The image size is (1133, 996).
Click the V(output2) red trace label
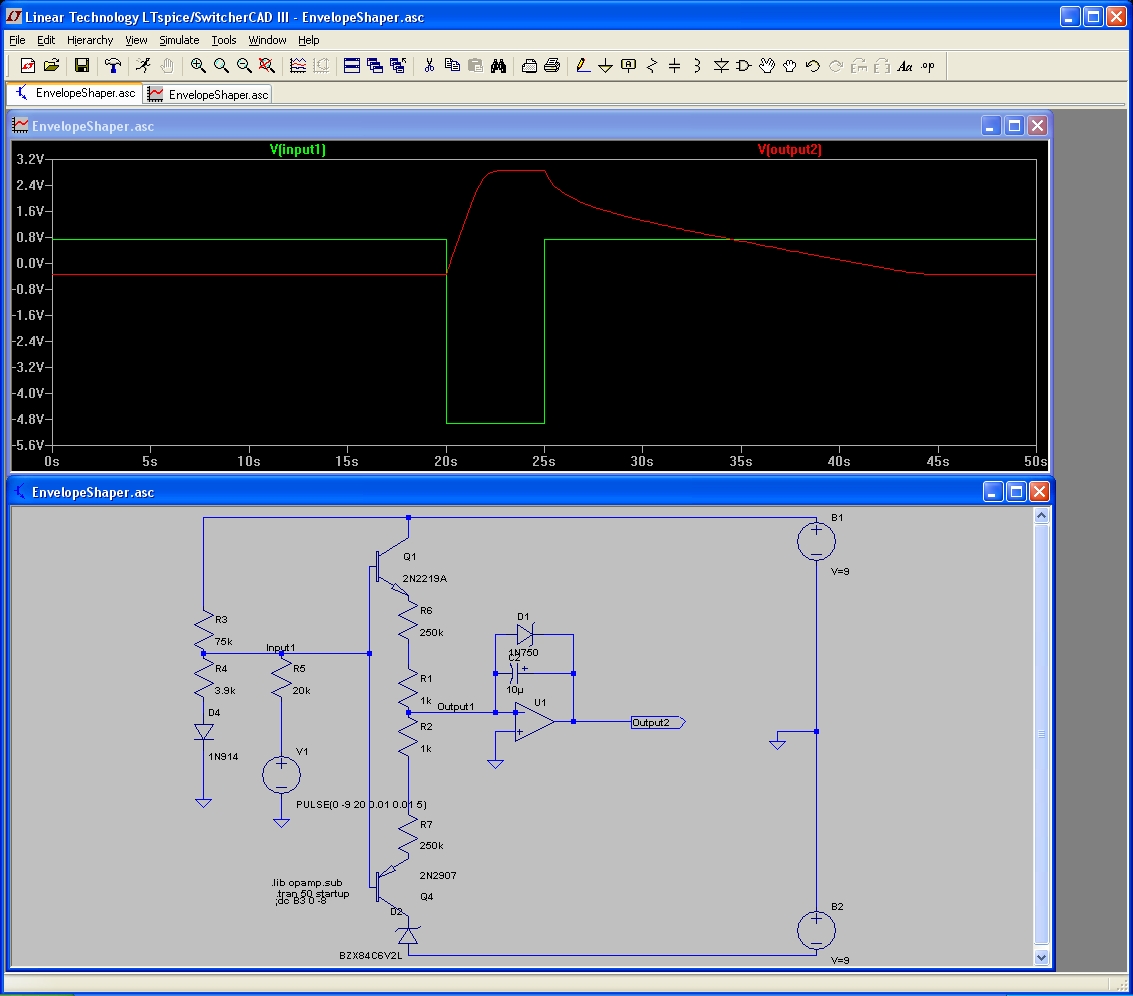(789, 149)
